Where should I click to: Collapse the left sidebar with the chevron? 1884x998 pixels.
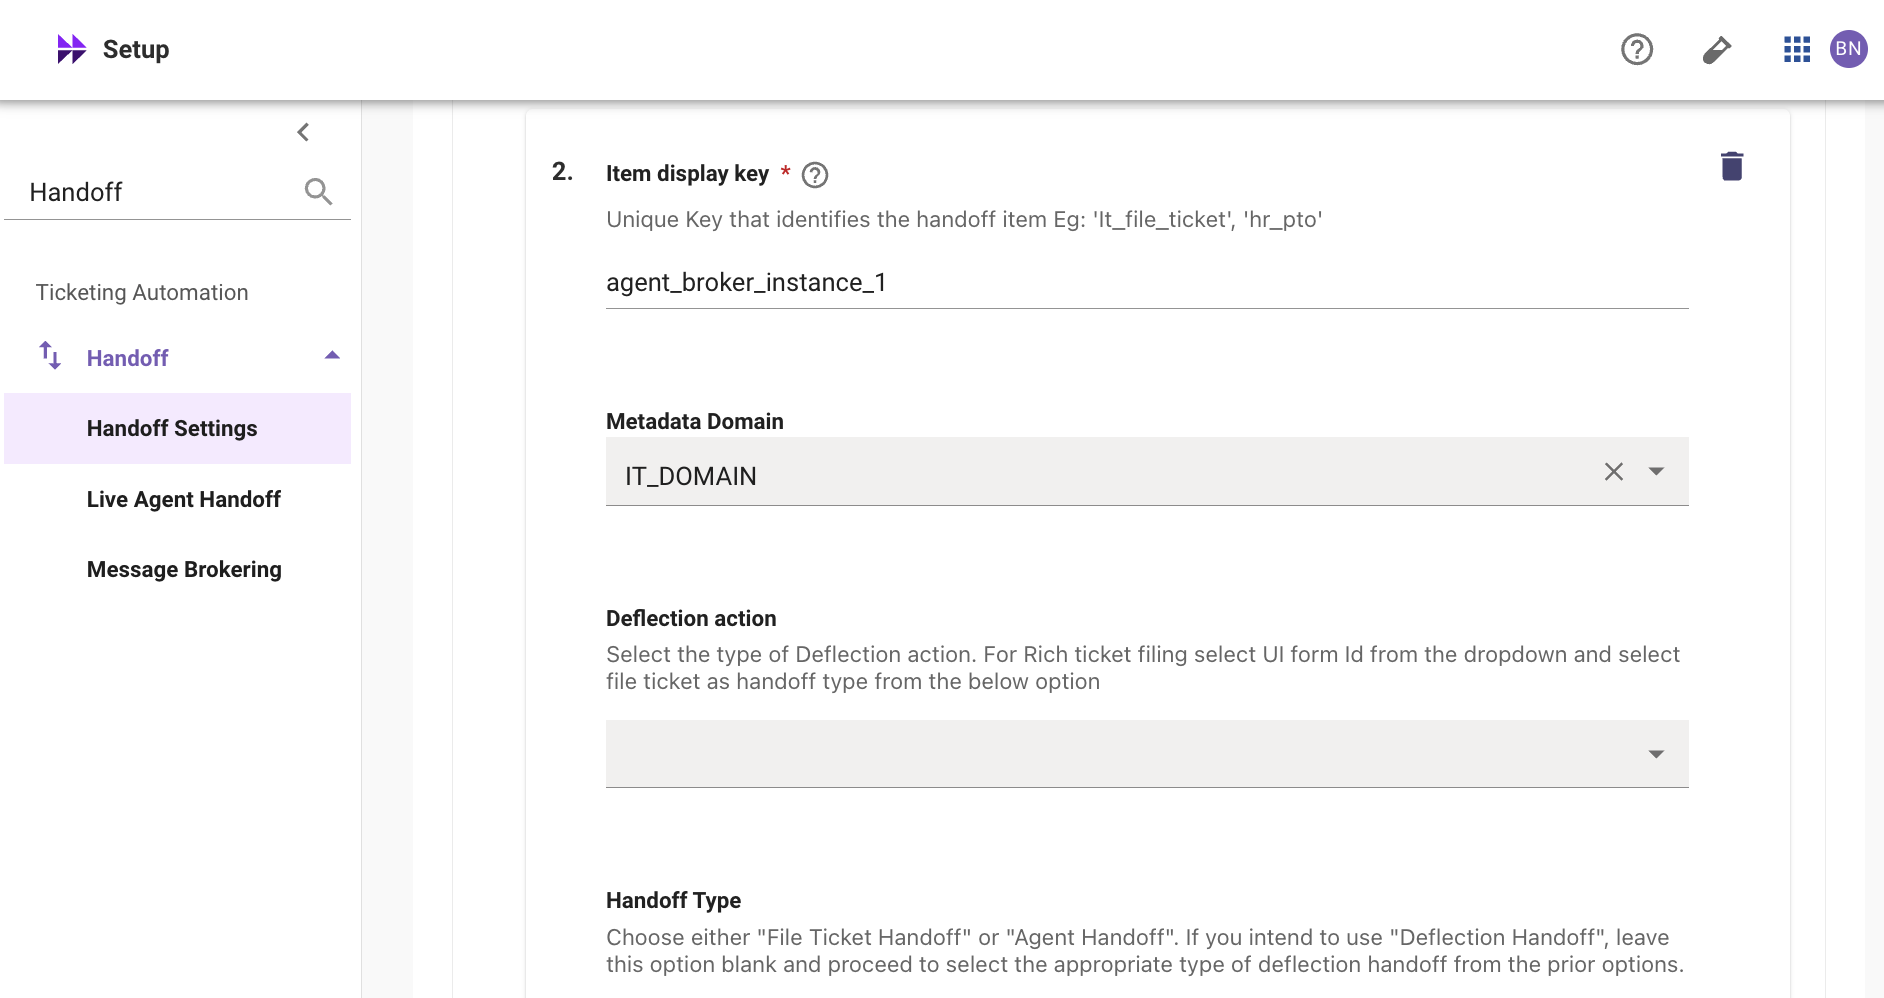pyautogui.click(x=303, y=132)
